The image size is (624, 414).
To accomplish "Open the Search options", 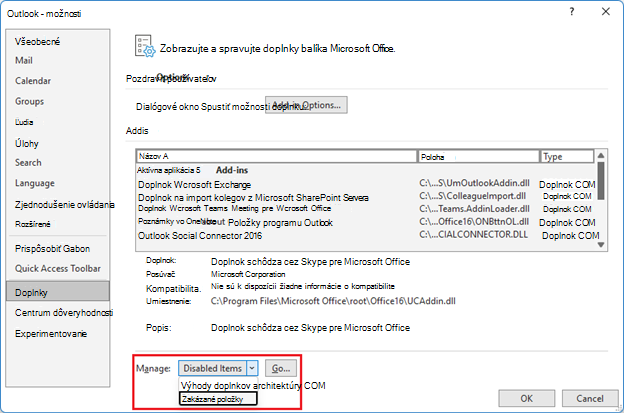I will [x=28, y=162].
